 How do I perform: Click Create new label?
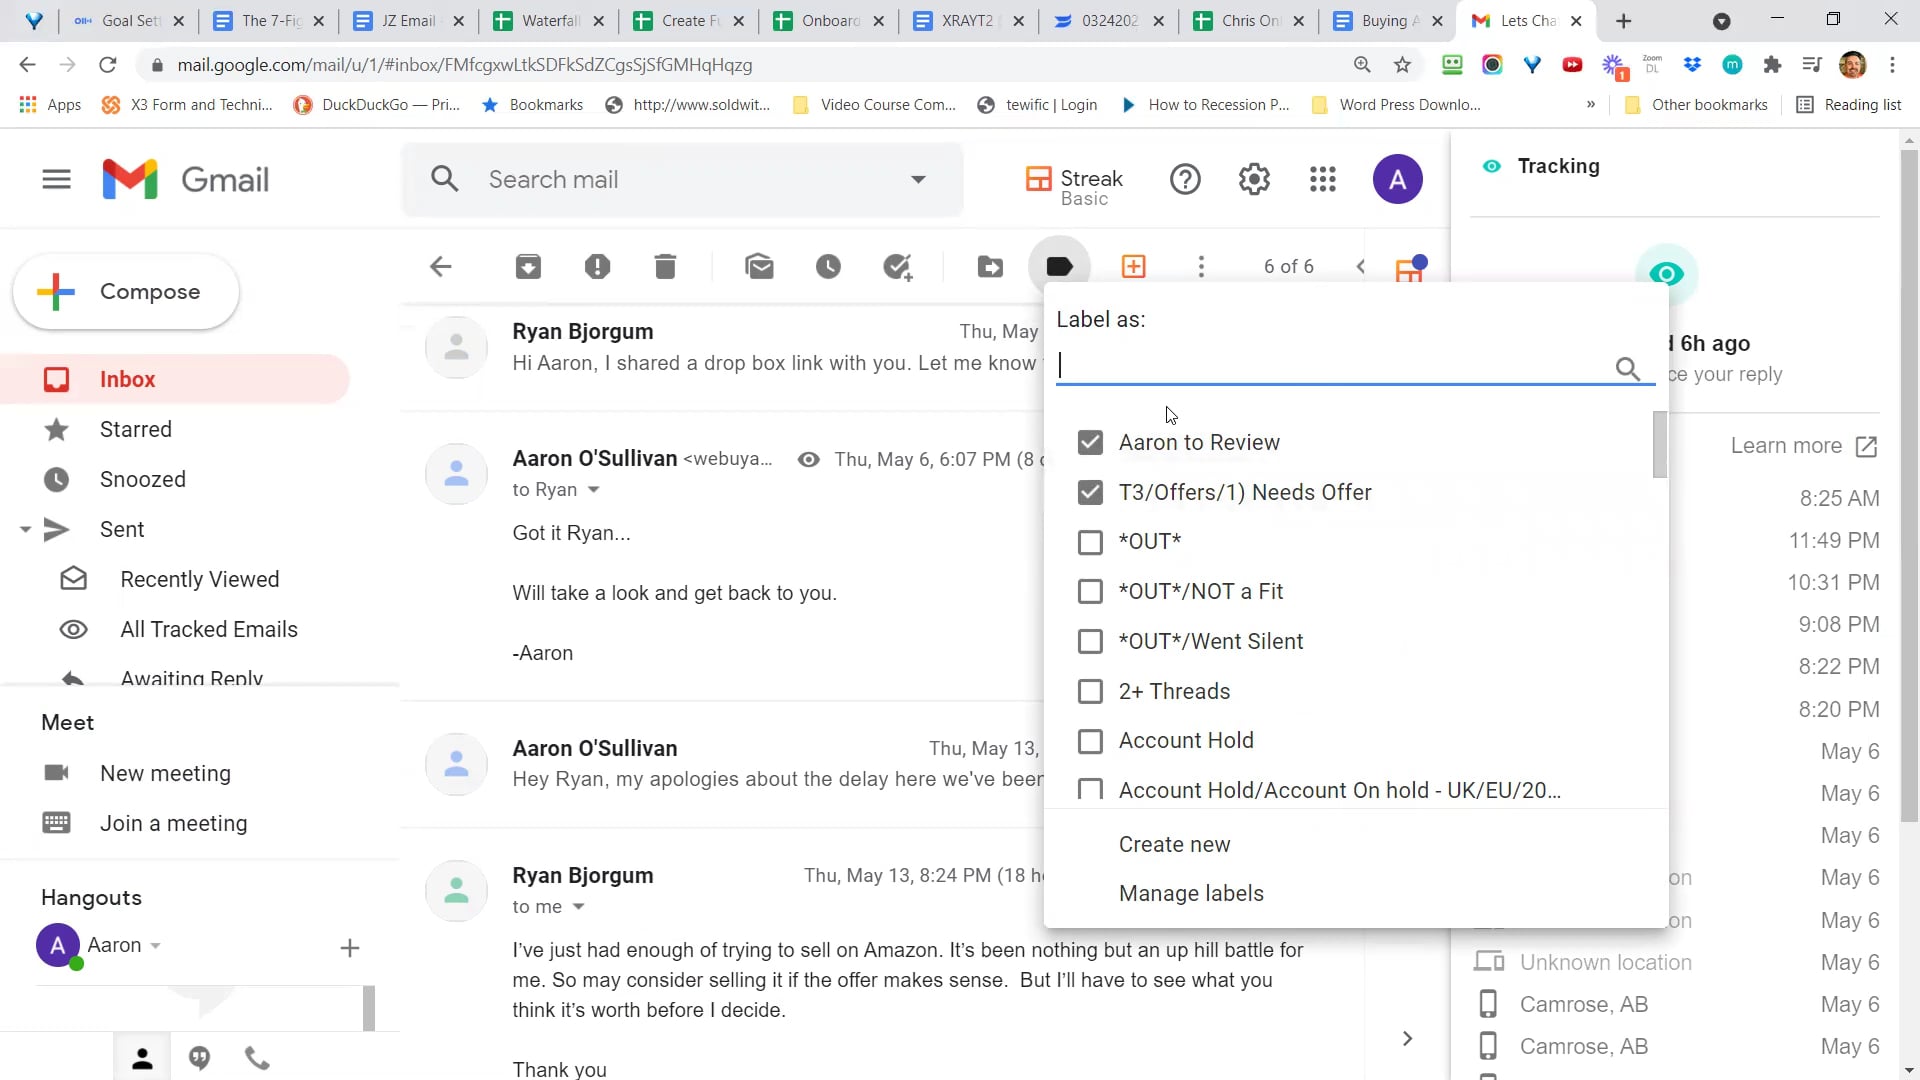(1174, 845)
